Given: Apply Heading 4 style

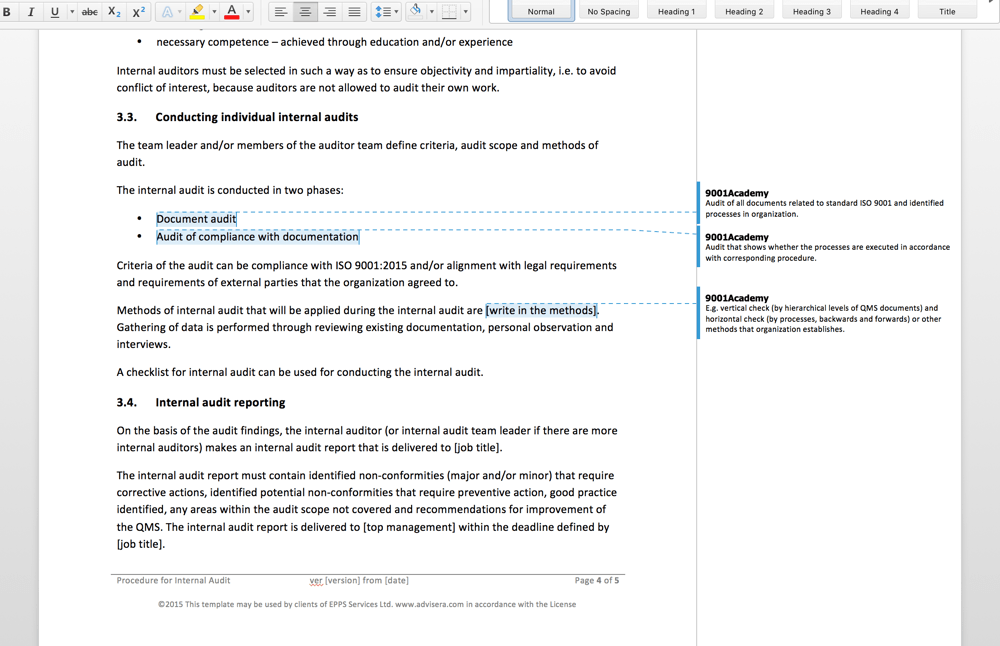Looking at the screenshot, I should click(x=879, y=11).
